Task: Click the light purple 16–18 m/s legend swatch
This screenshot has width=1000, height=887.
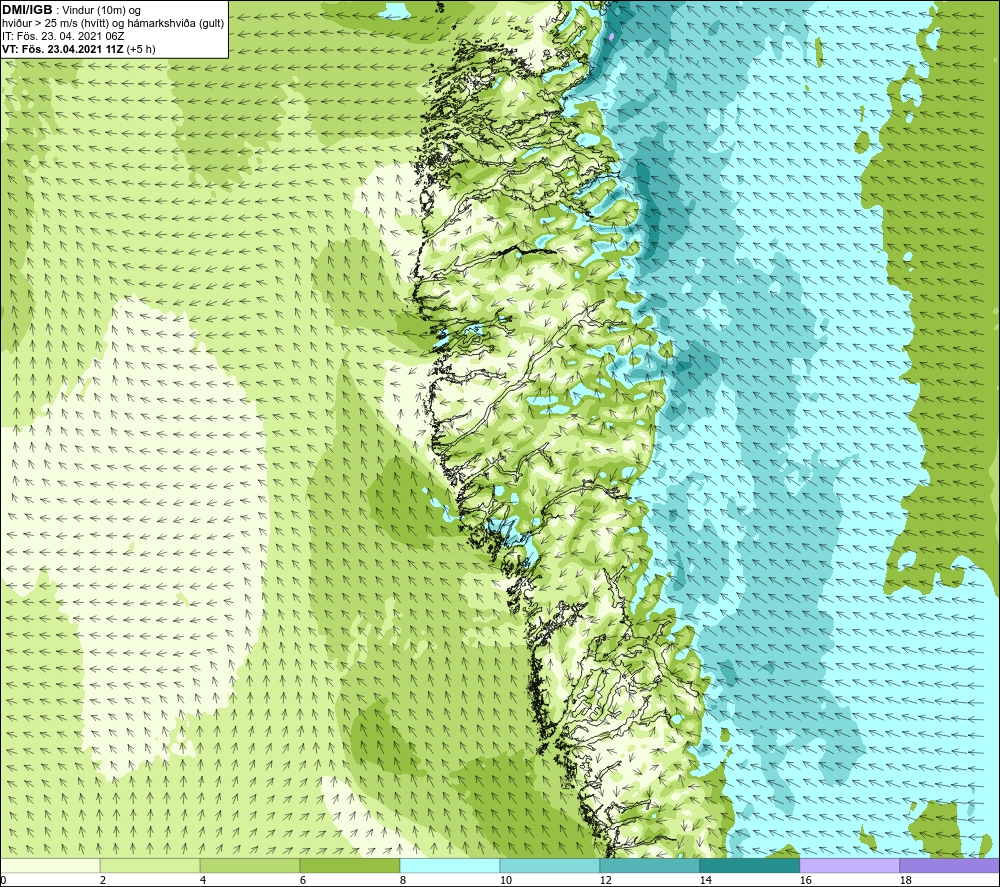Action: tap(849, 866)
